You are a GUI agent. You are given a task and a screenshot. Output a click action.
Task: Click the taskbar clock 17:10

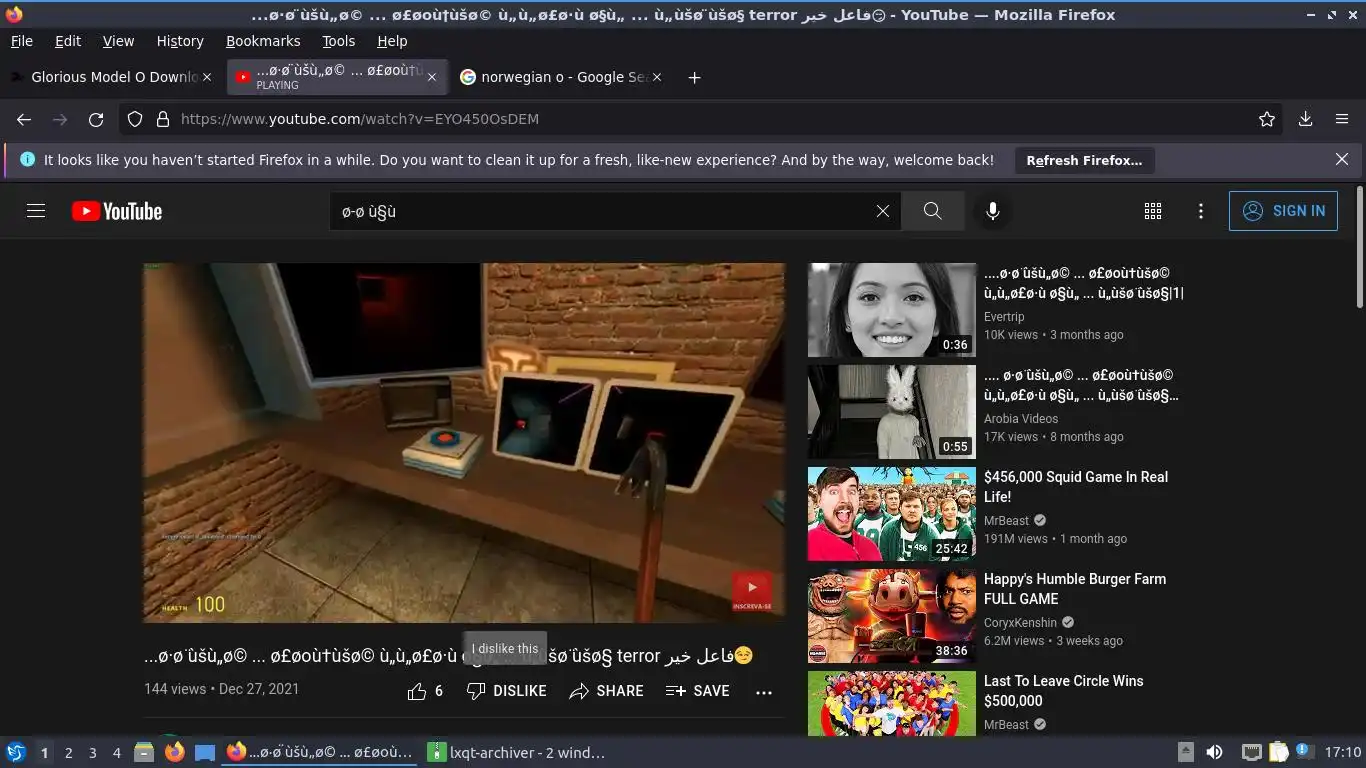[x=1343, y=752]
